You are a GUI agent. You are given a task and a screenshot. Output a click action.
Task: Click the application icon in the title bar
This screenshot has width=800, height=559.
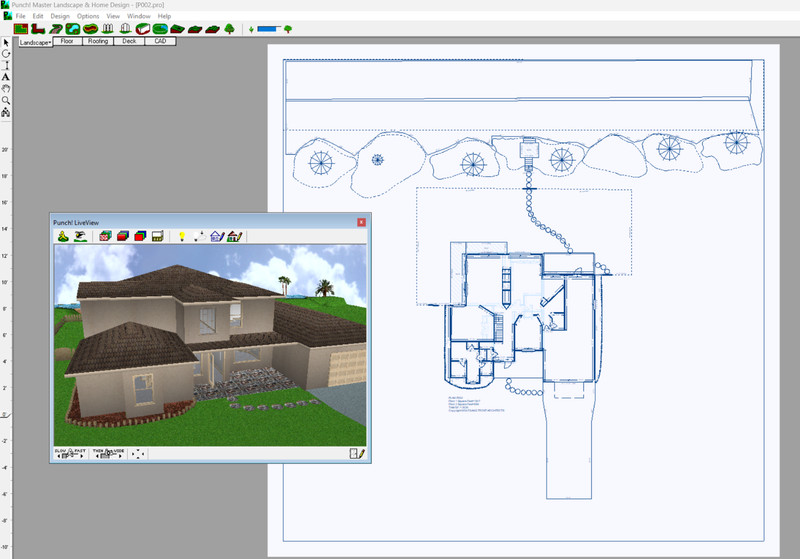(x=5, y=5)
